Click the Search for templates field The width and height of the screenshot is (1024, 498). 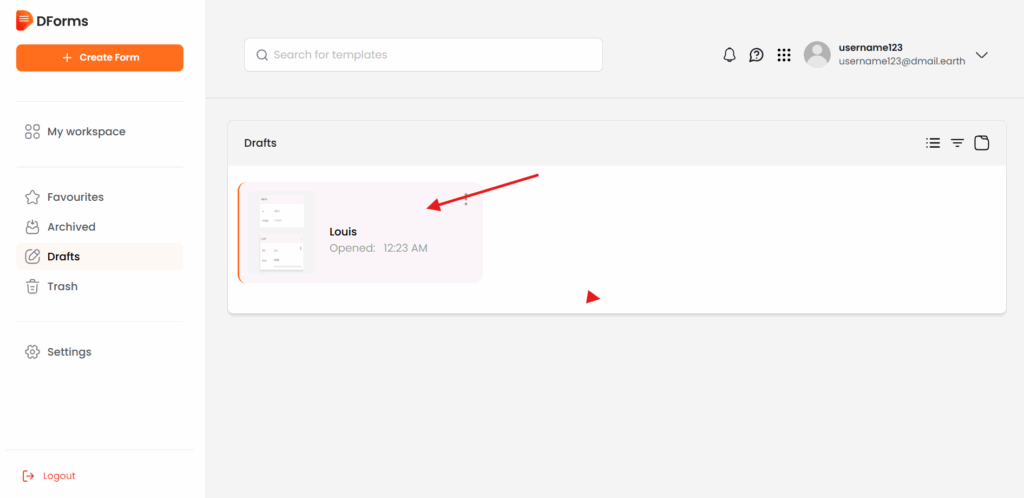[423, 55]
